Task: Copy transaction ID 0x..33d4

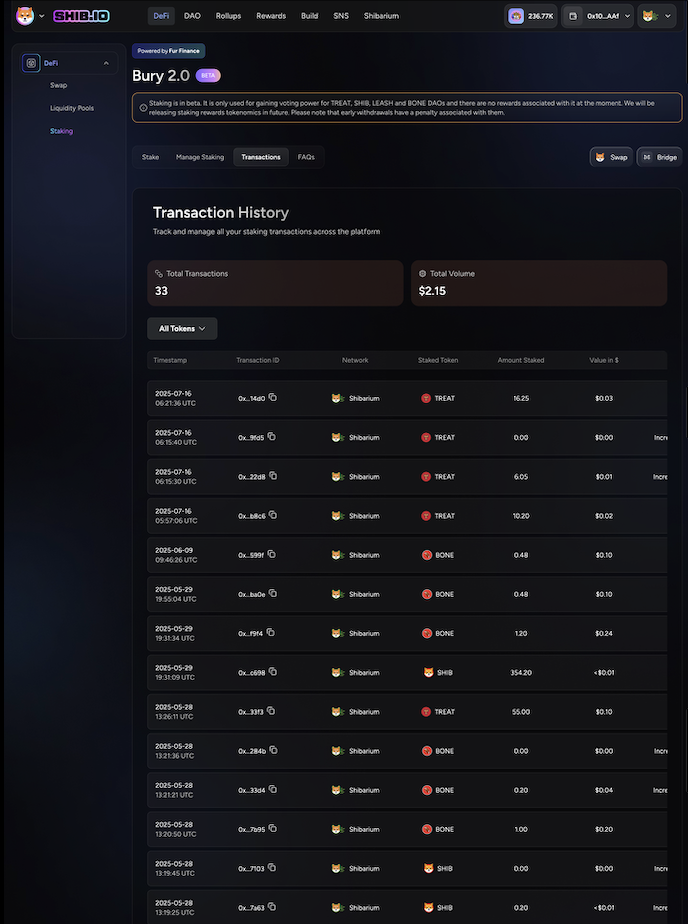Action: (273, 789)
